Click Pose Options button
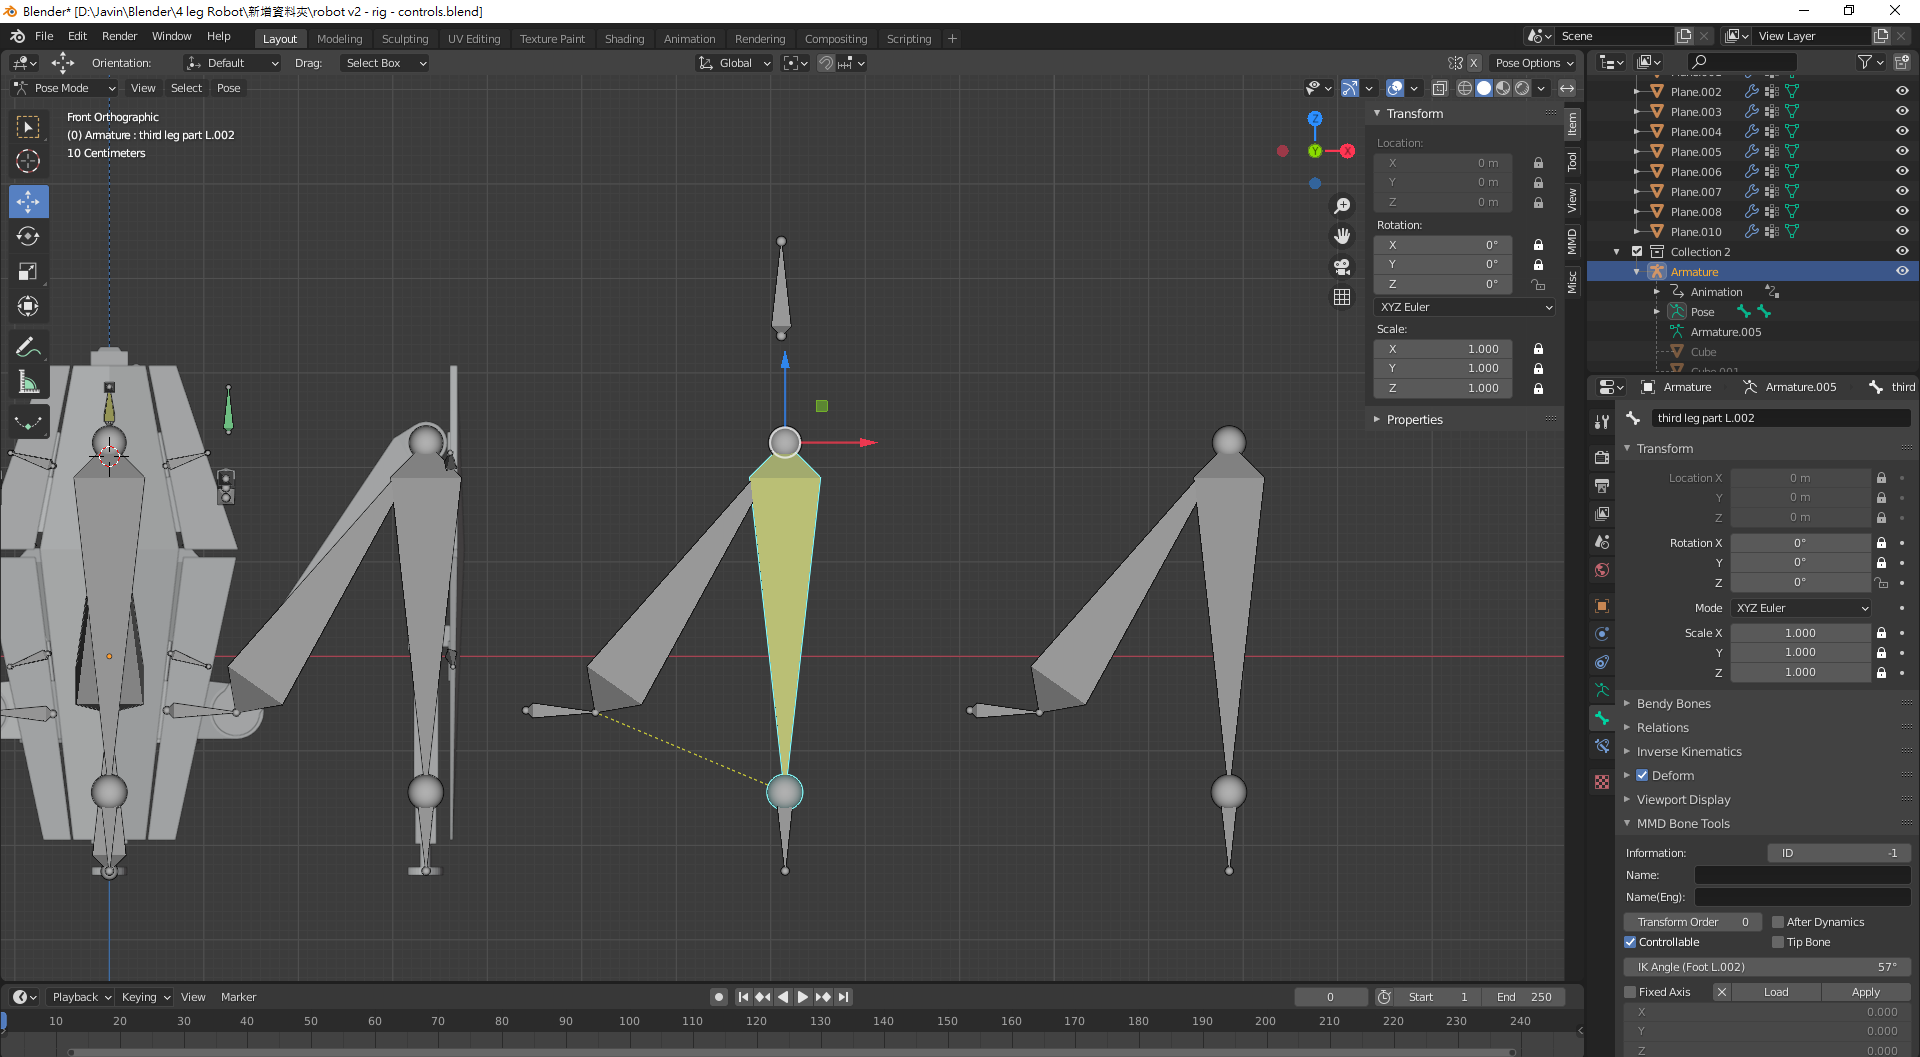 [1534, 63]
